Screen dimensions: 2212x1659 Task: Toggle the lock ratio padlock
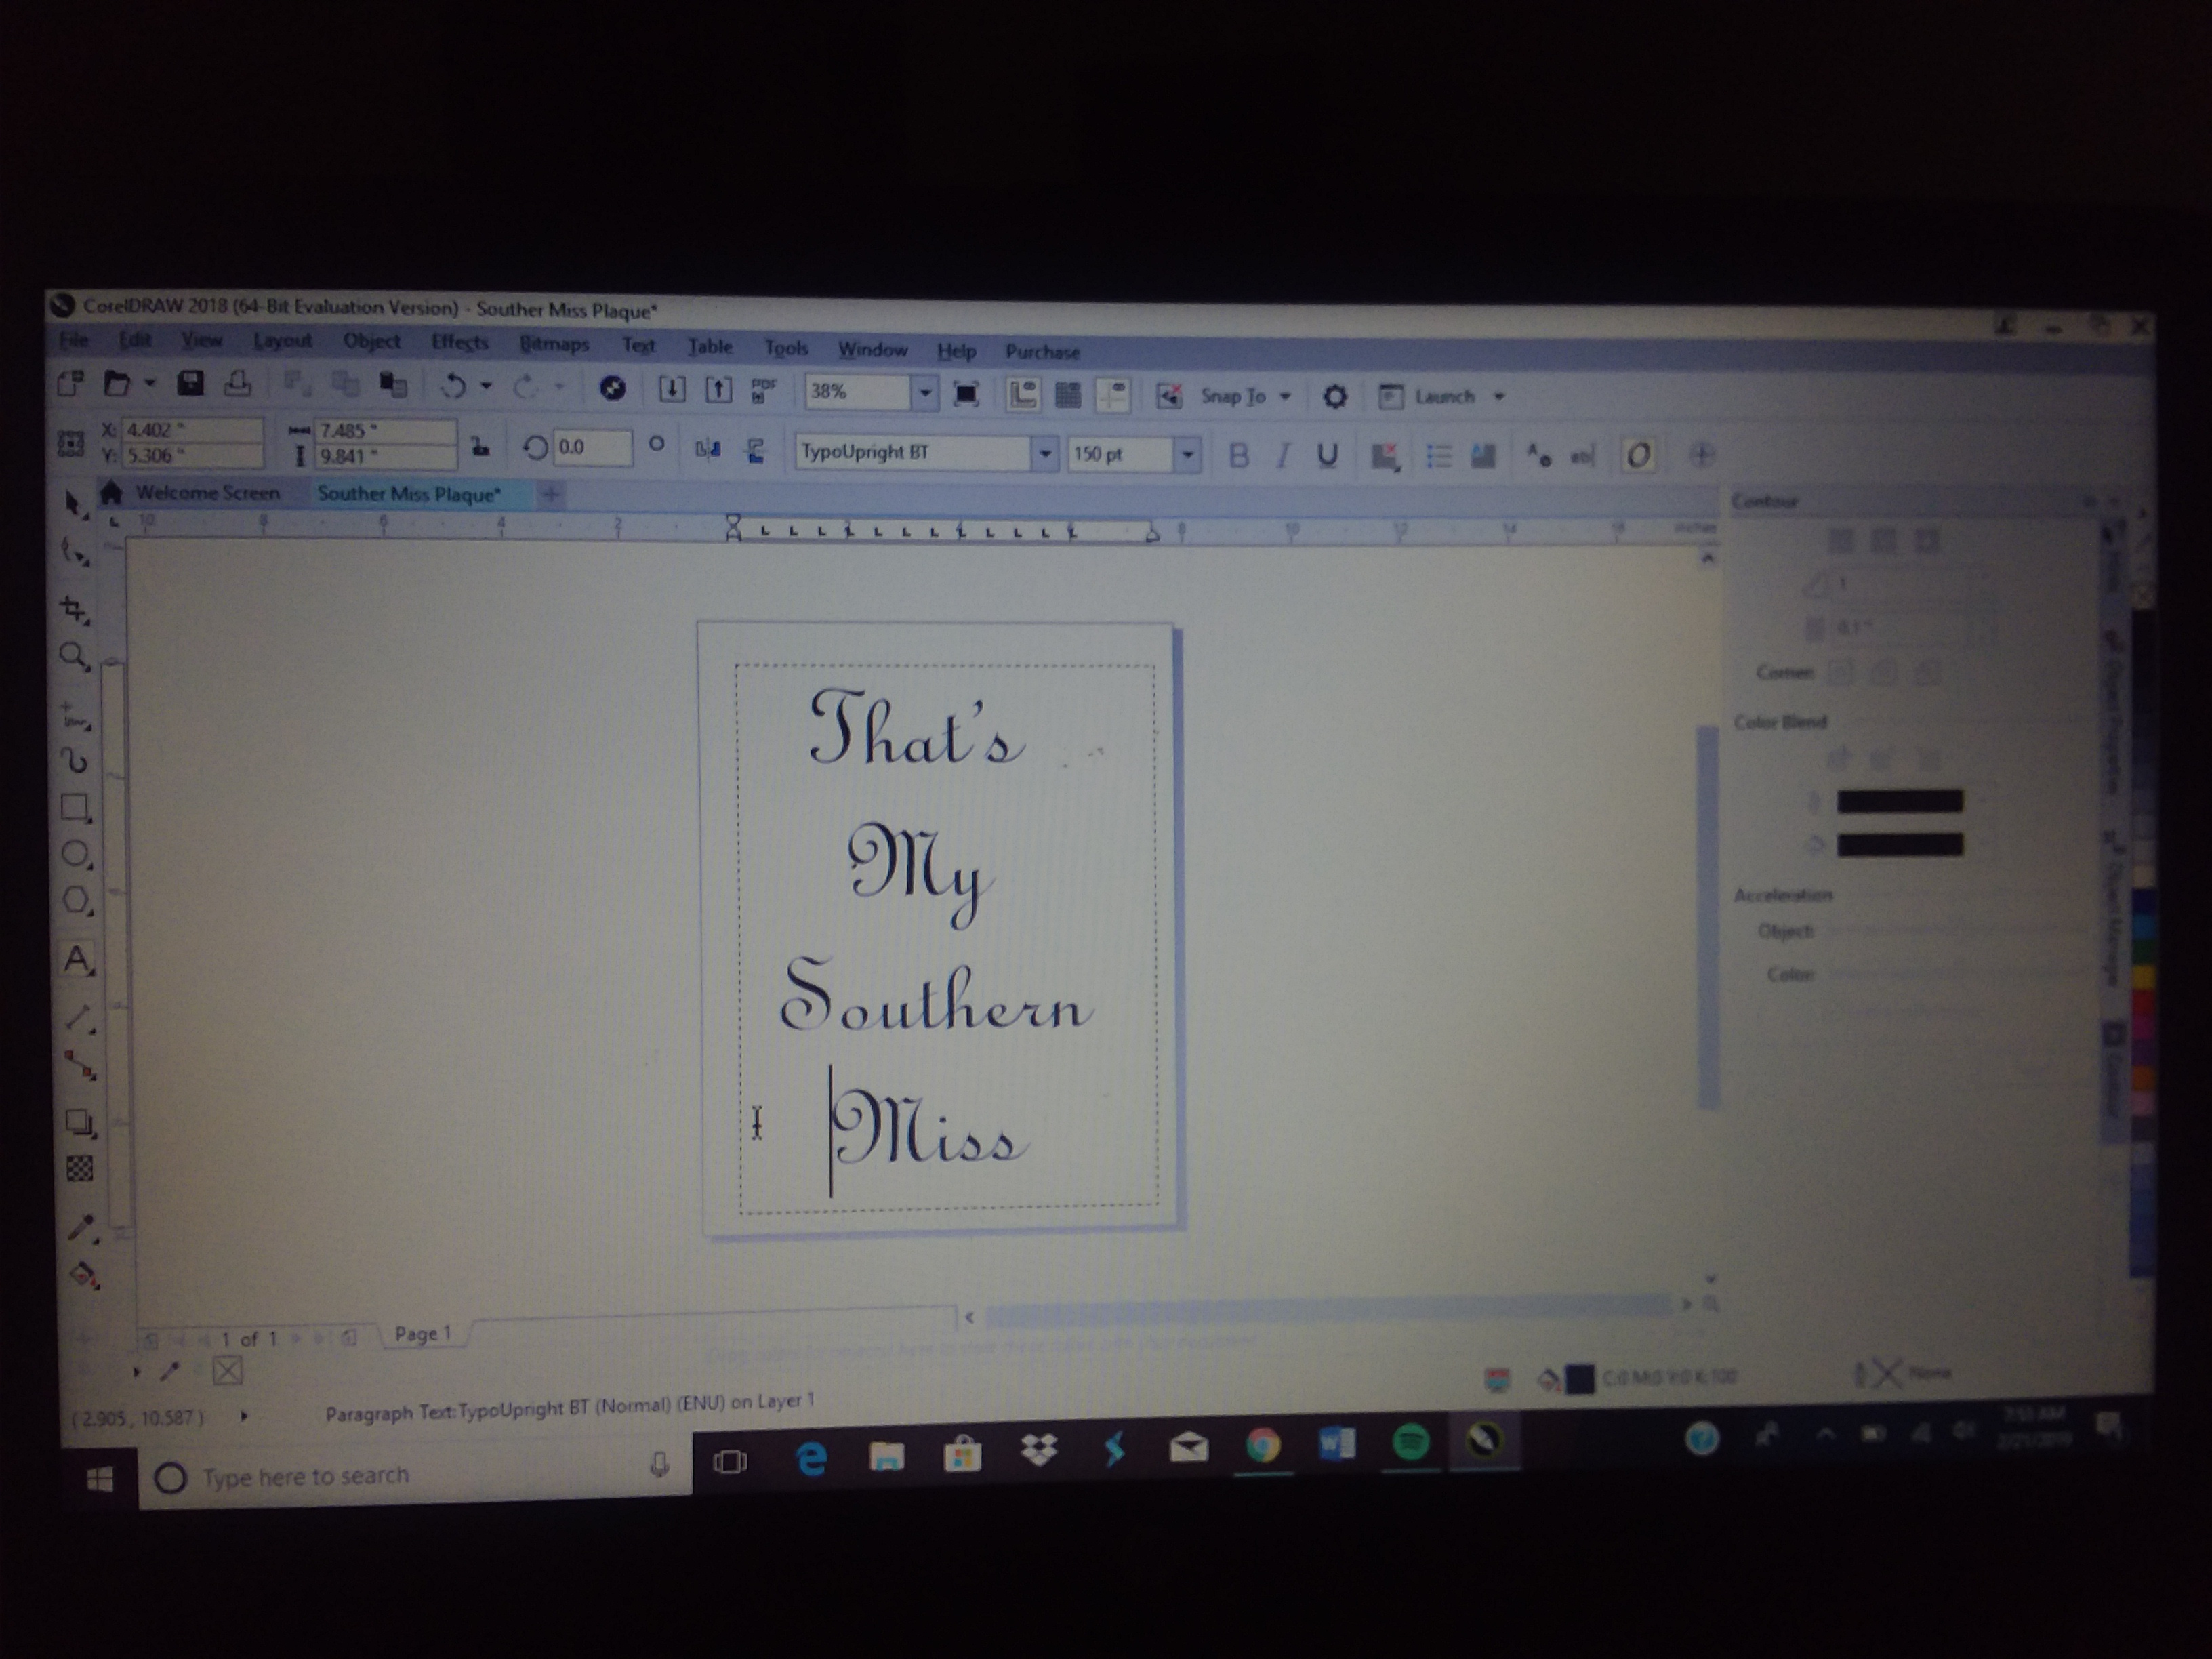click(481, 446)
